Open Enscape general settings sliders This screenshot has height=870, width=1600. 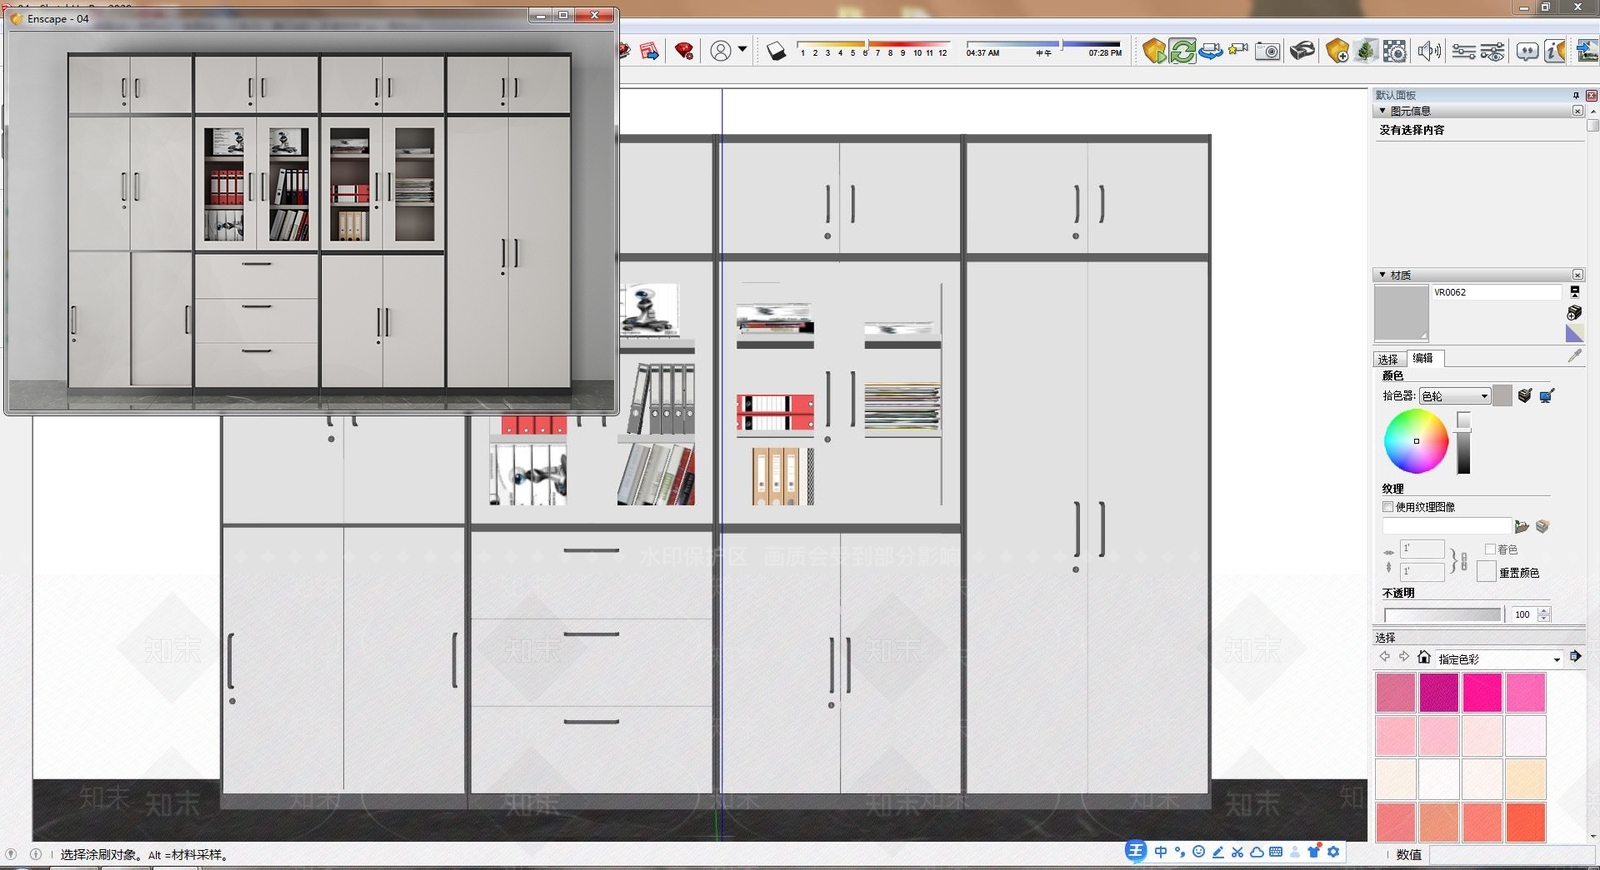pos(1463,51)
